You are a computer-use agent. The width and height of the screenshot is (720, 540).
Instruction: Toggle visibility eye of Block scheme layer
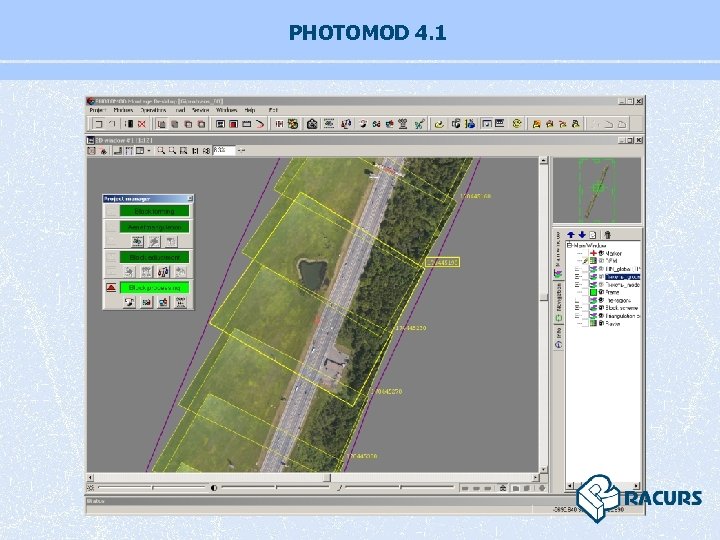point(601,308)
